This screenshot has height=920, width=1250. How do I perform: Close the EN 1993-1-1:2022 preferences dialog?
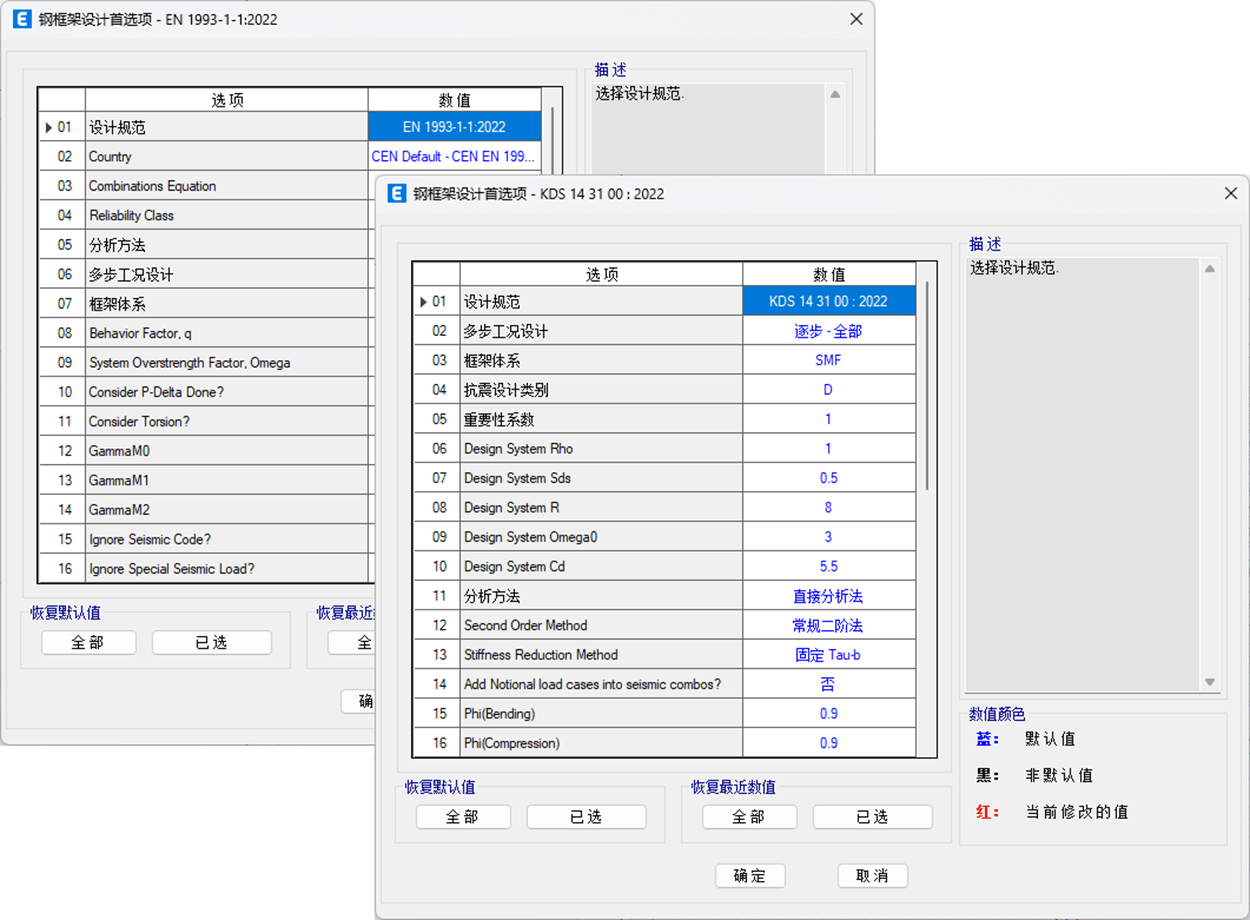pos(856,19)
